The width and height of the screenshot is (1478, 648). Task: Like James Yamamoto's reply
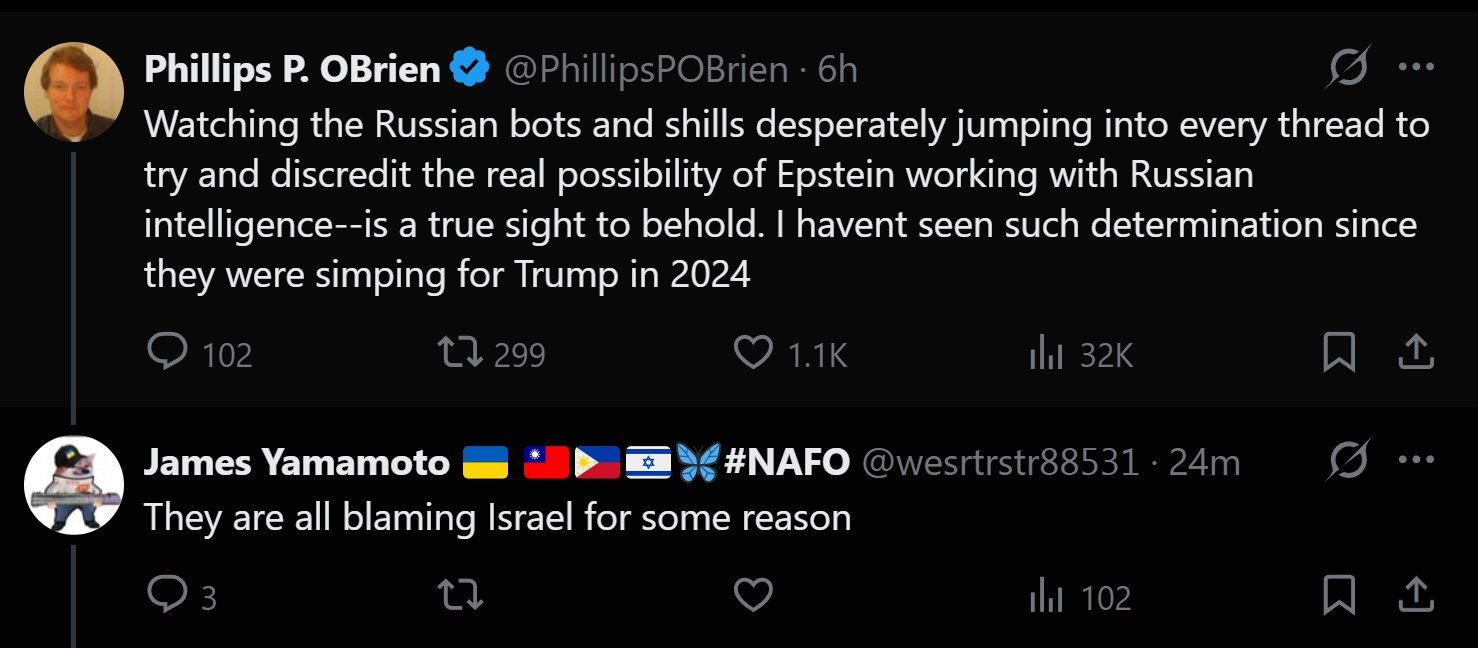[754, 596]
